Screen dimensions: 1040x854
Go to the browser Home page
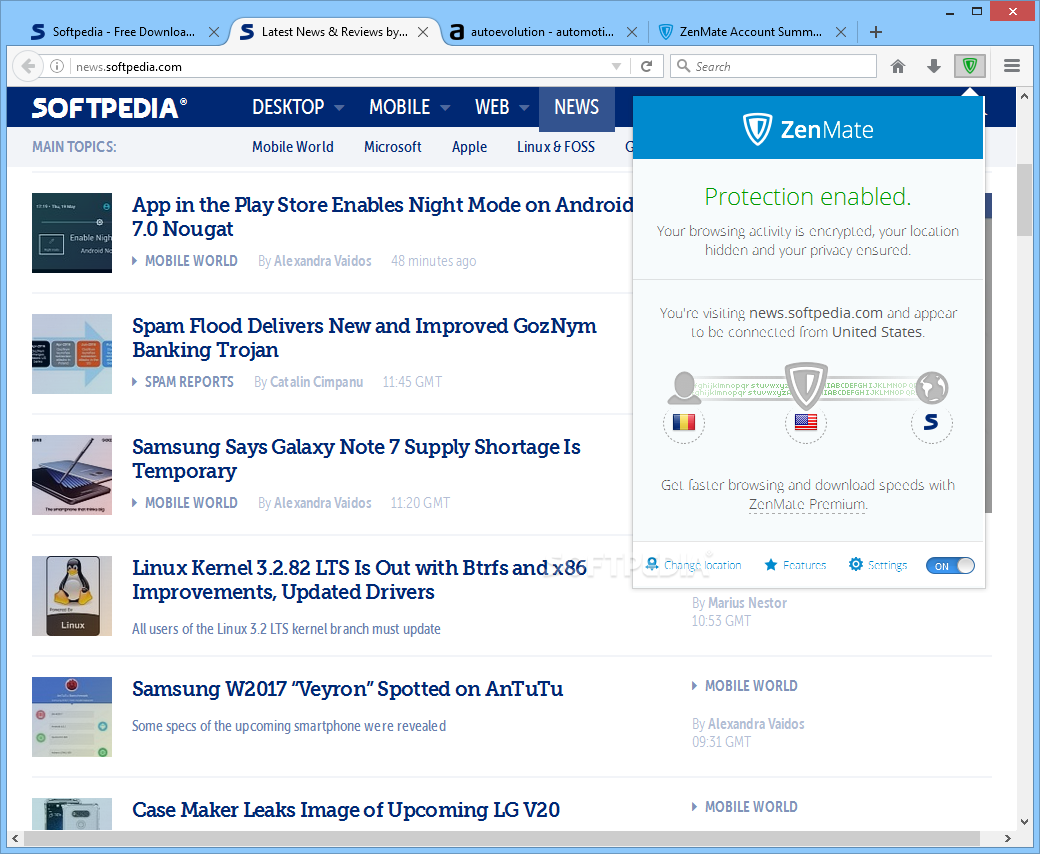(898, 66)
